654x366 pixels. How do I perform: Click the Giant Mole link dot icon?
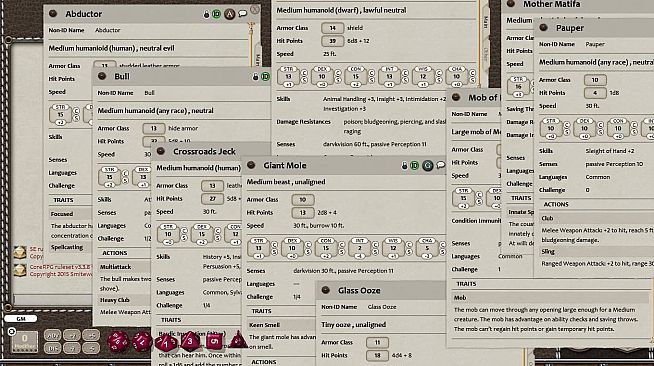point(251,165)
